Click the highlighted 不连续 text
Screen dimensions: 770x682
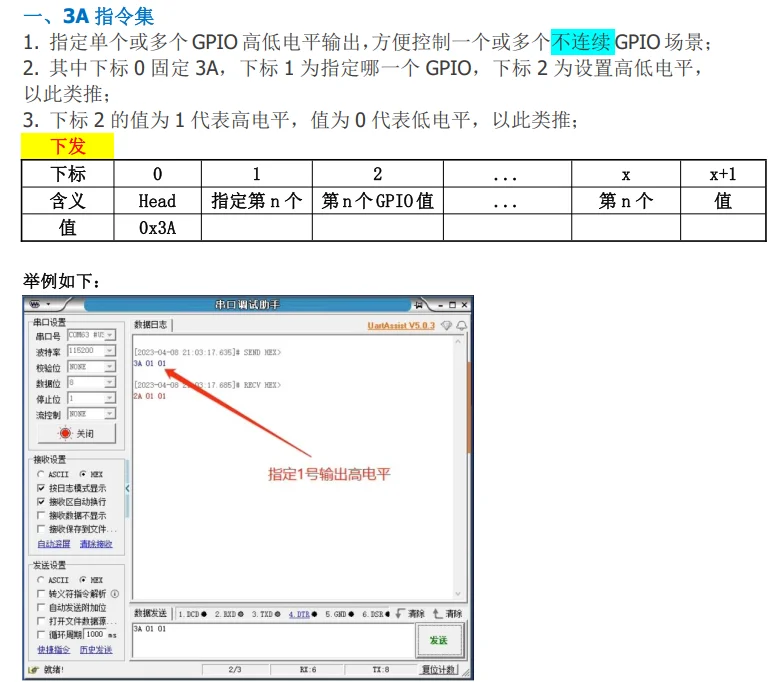click(582, 42)
